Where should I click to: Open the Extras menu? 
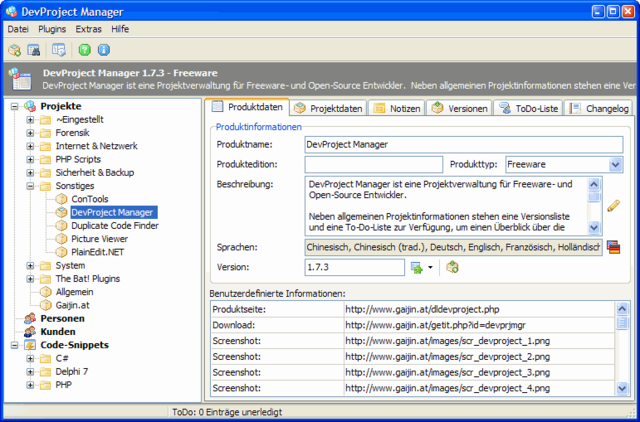click(89, 29)
